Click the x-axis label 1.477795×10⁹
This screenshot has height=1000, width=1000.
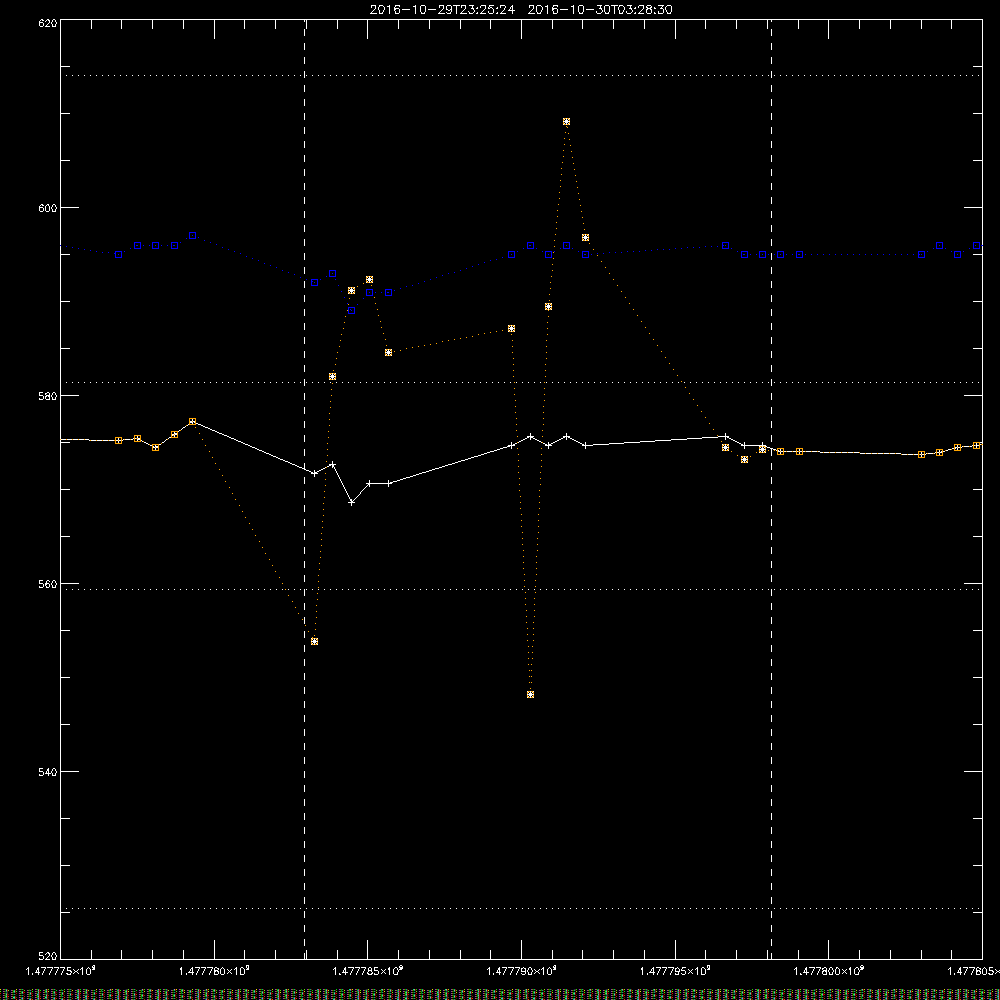point(675,971)
